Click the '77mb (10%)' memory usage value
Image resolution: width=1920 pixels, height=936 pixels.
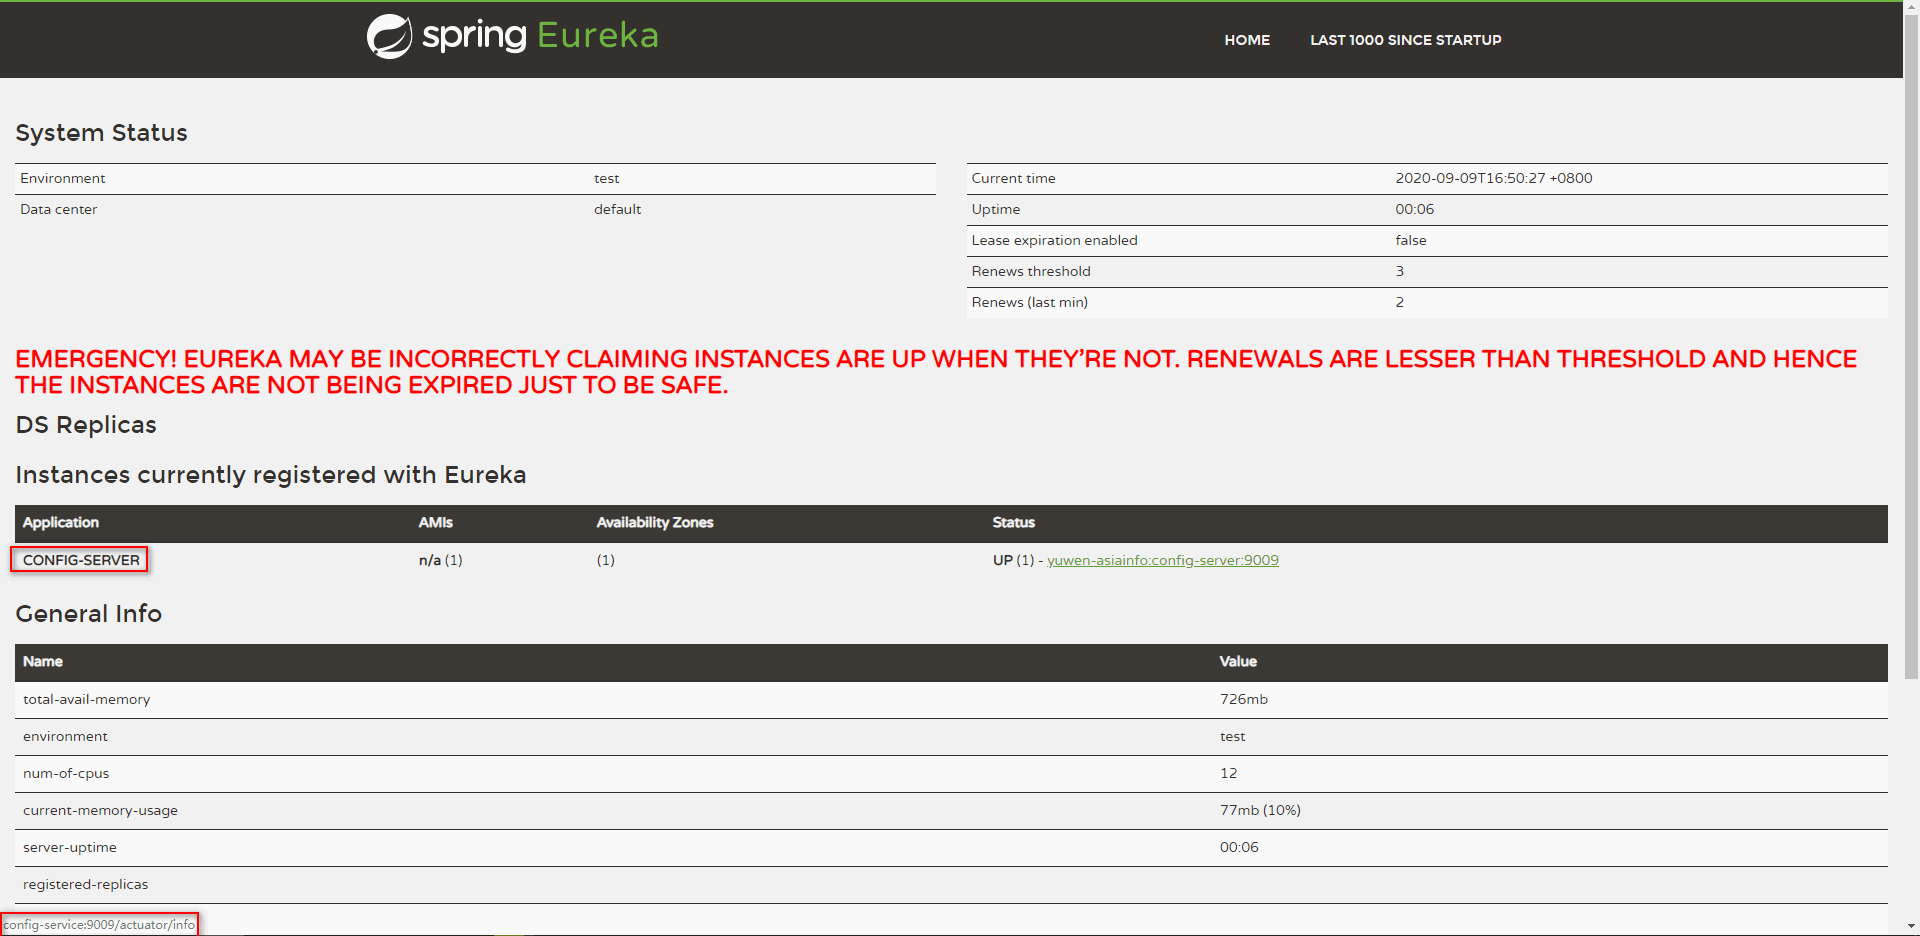(x=1260, y=810)
